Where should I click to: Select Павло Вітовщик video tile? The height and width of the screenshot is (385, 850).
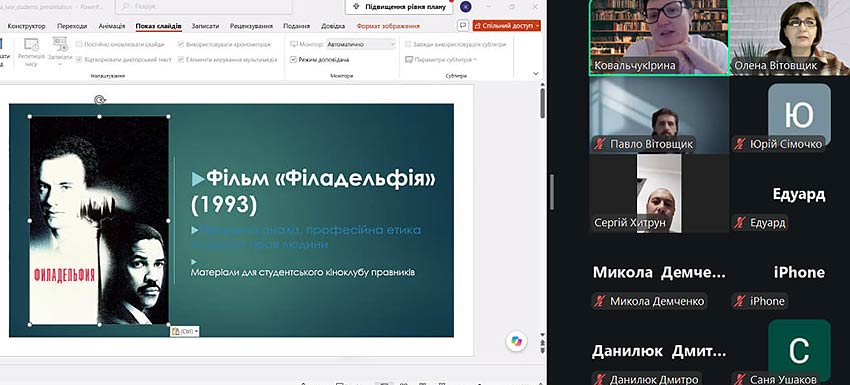659,114
